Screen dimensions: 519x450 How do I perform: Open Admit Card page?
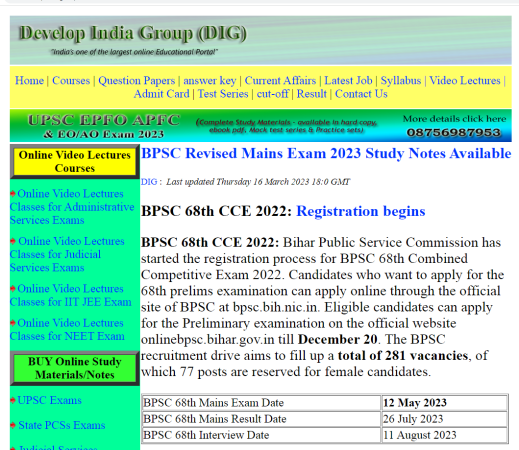tap(162, 94)
